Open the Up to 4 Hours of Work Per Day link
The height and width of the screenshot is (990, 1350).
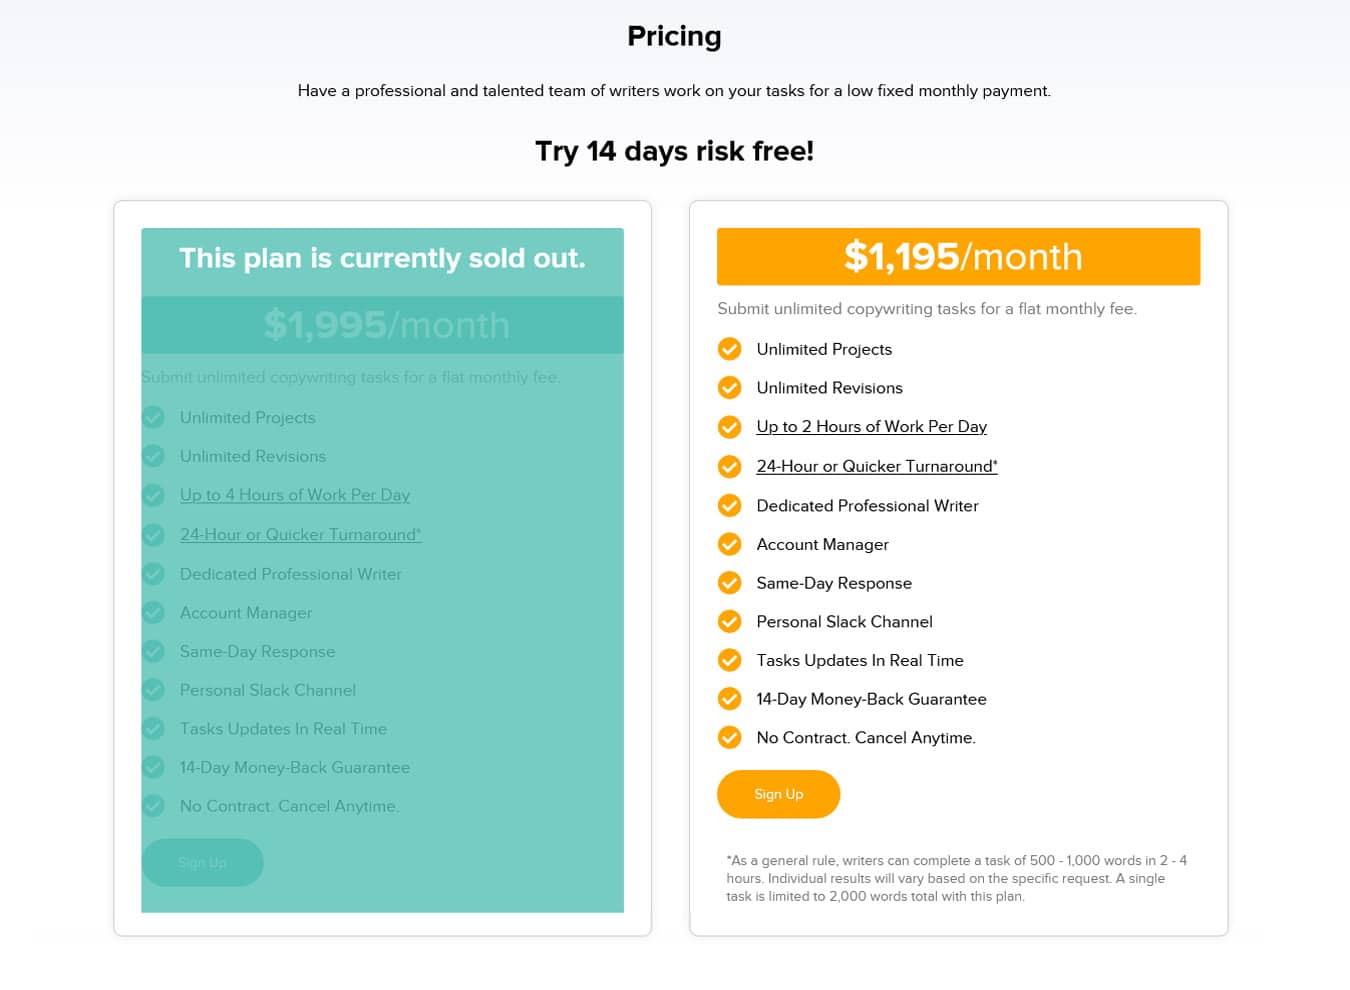pos(295,495)
